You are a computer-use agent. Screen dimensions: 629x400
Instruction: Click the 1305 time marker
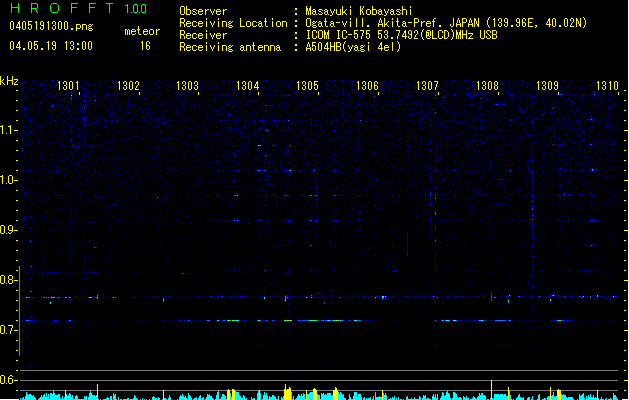pyautogui.click(x=307, y=86)
